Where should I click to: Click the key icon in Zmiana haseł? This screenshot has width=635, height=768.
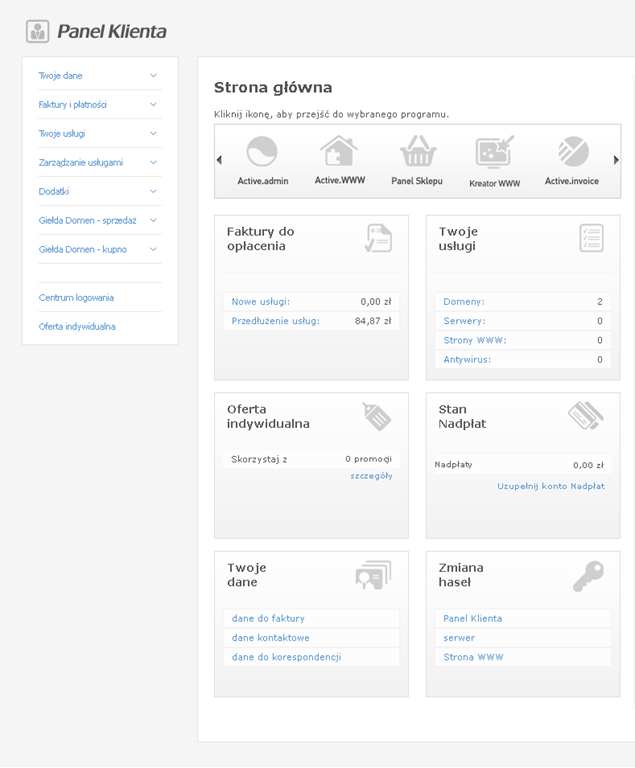click(588, 576)
